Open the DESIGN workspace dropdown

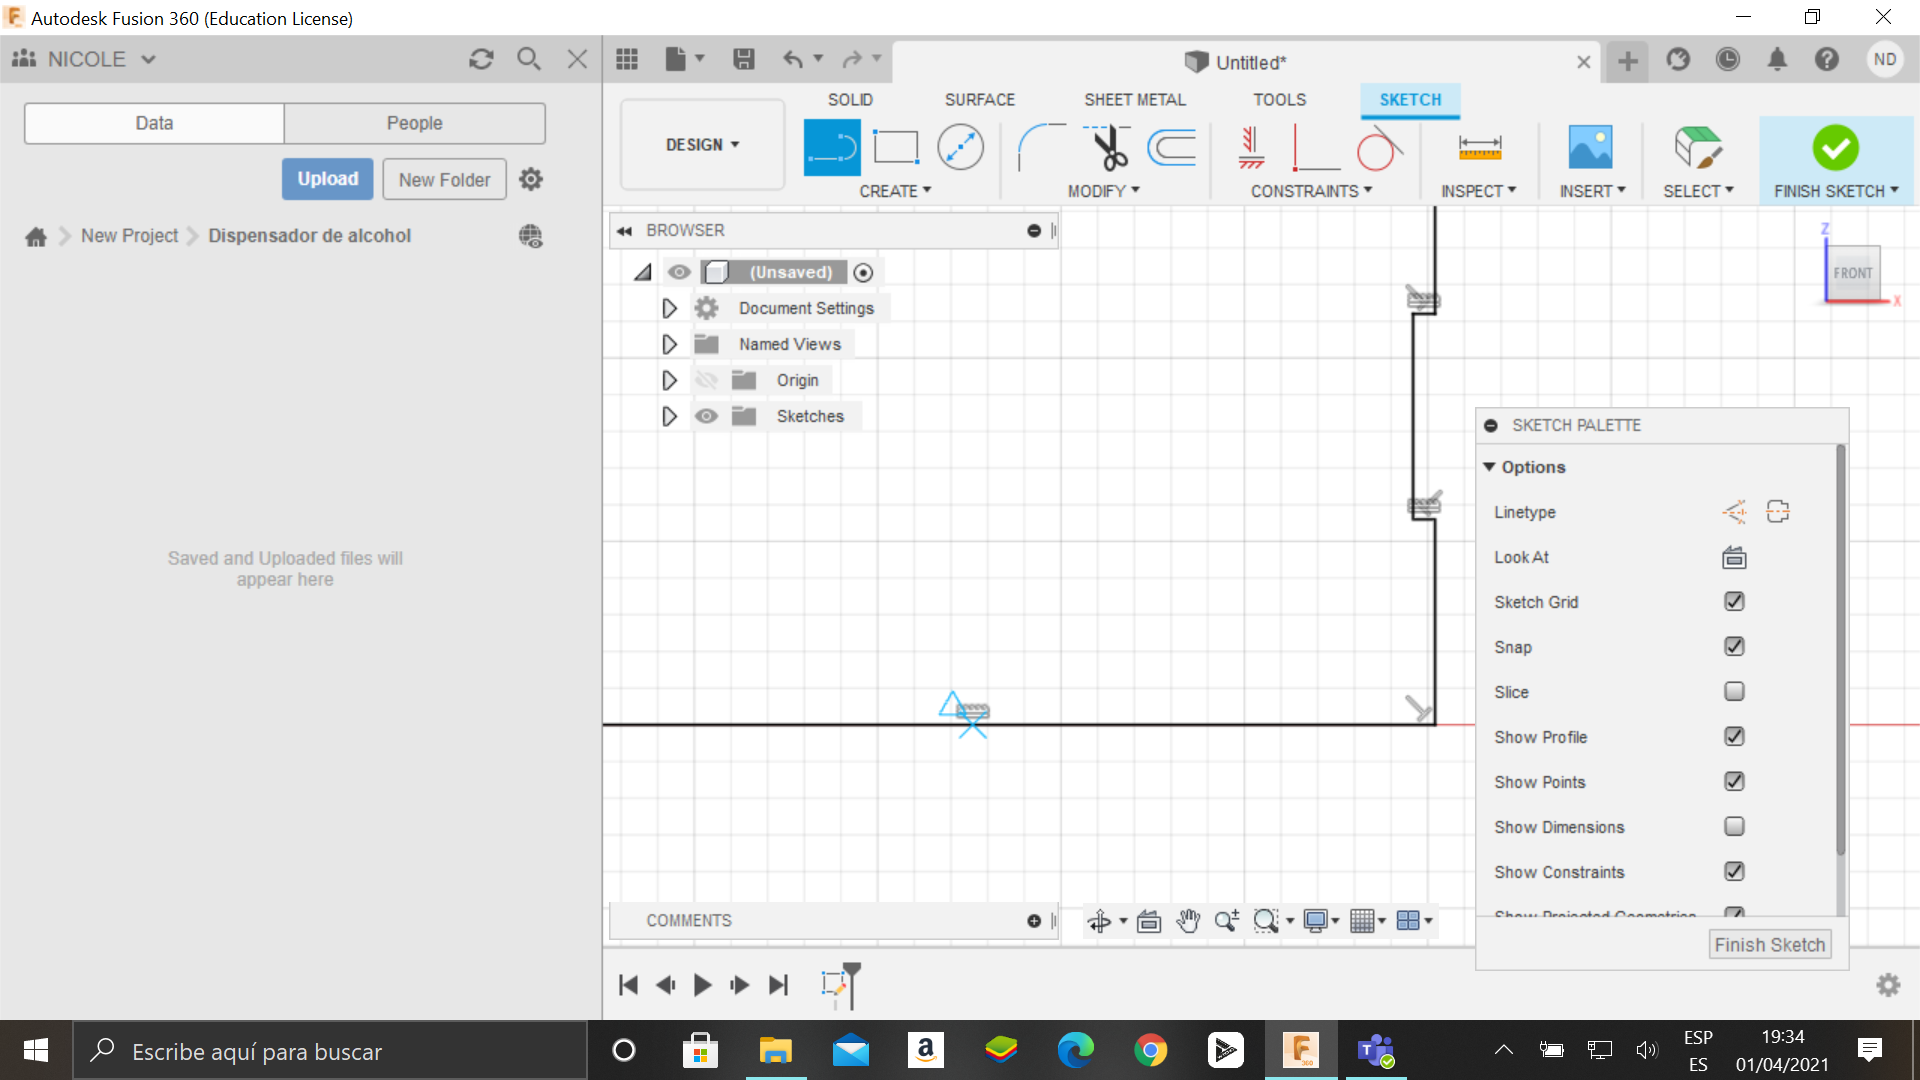coord(702,145)
